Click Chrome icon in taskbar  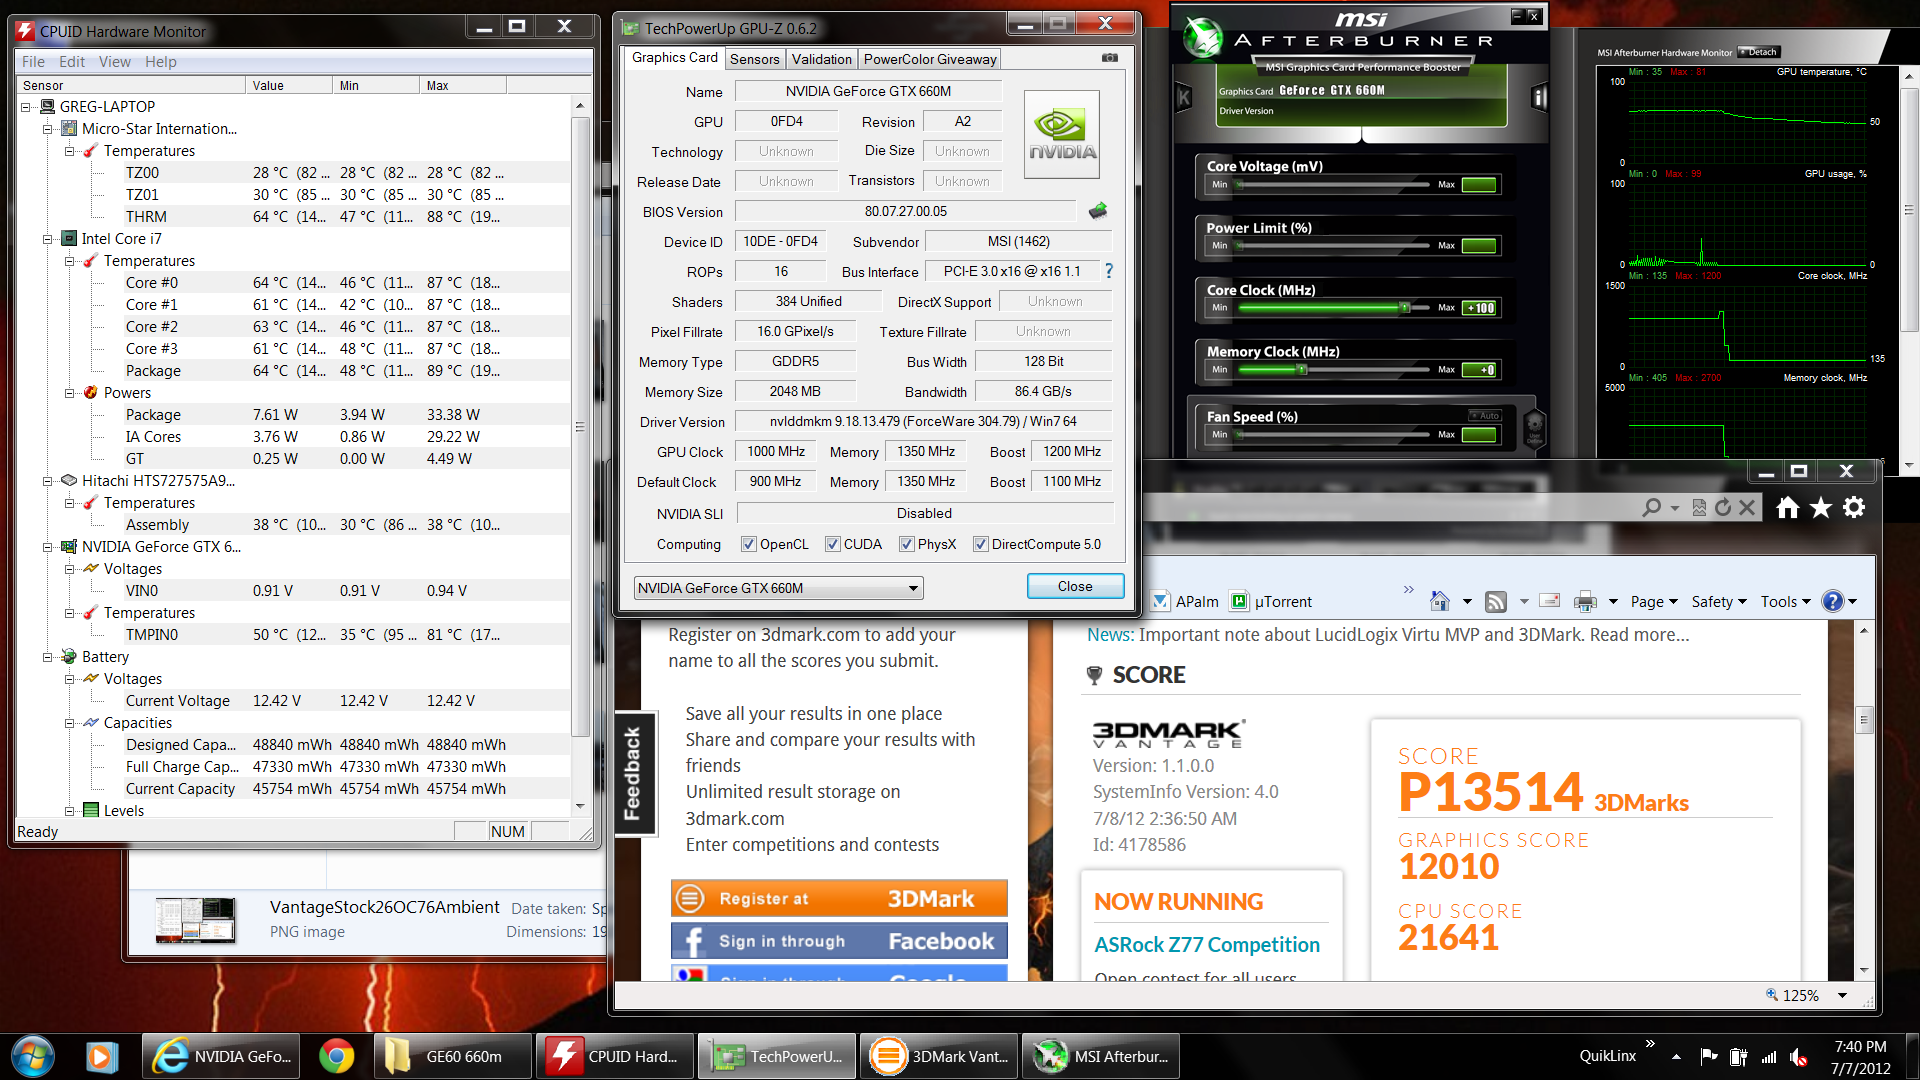click(x=336, y=1056)
